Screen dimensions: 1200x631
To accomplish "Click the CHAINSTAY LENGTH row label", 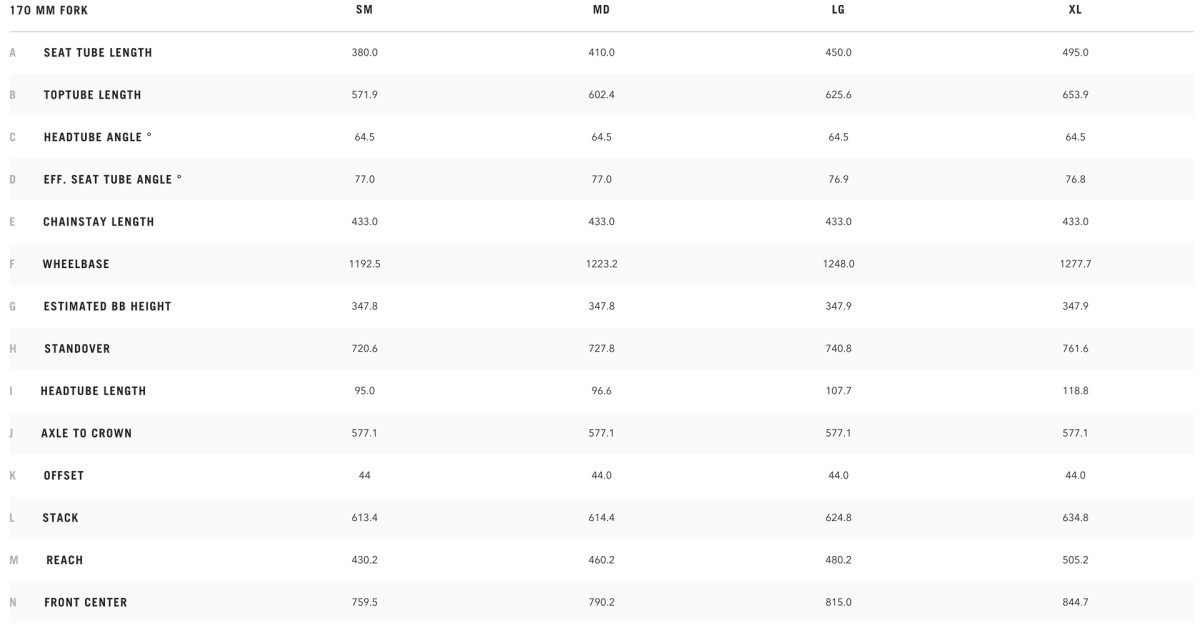I will [99, 222].
